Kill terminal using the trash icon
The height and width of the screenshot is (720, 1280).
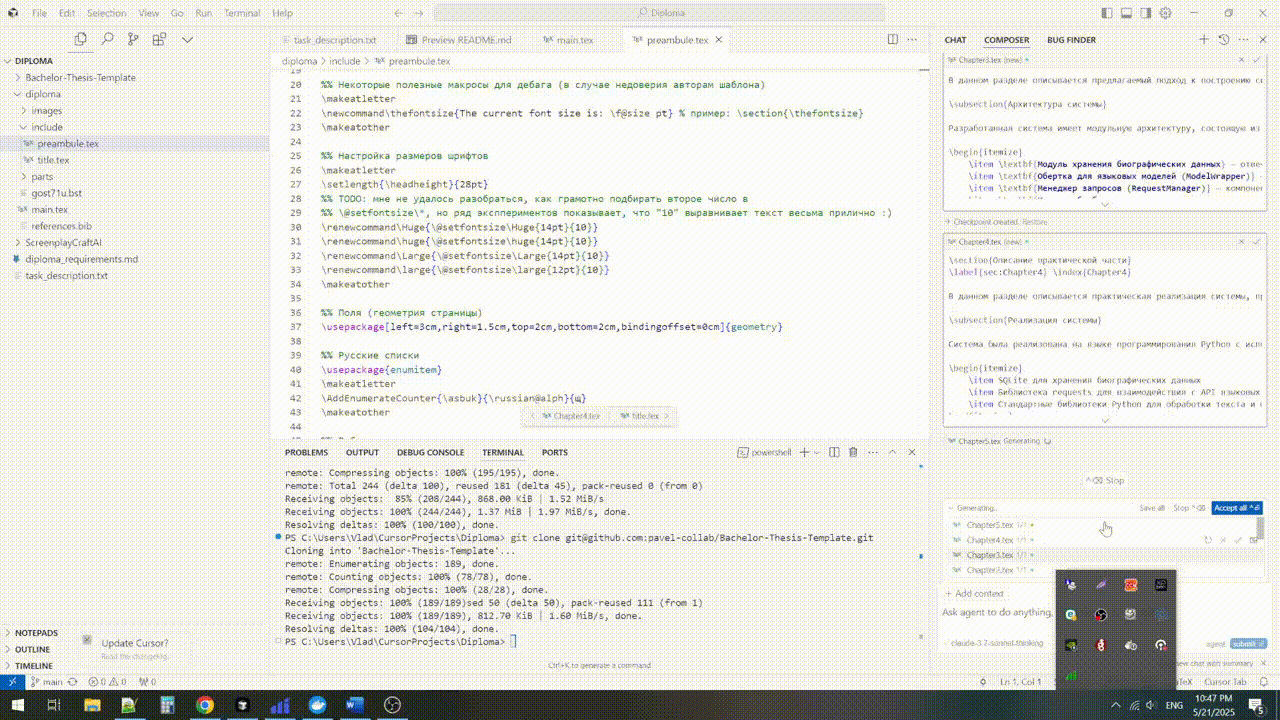coord(853,452)
